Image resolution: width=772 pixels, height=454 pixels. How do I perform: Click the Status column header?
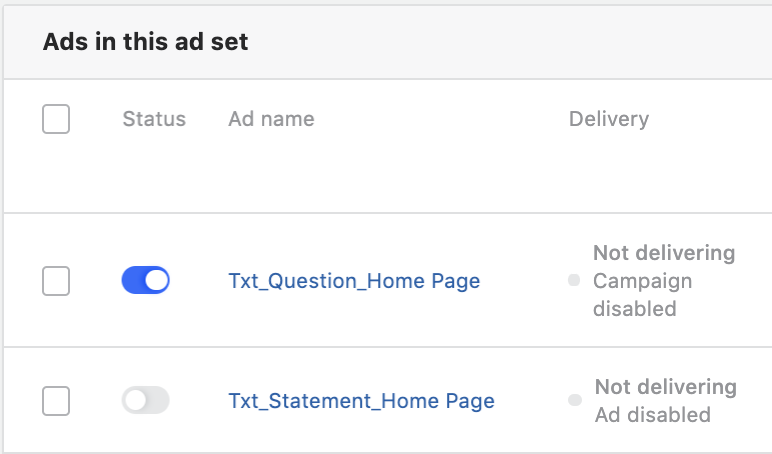154,119
